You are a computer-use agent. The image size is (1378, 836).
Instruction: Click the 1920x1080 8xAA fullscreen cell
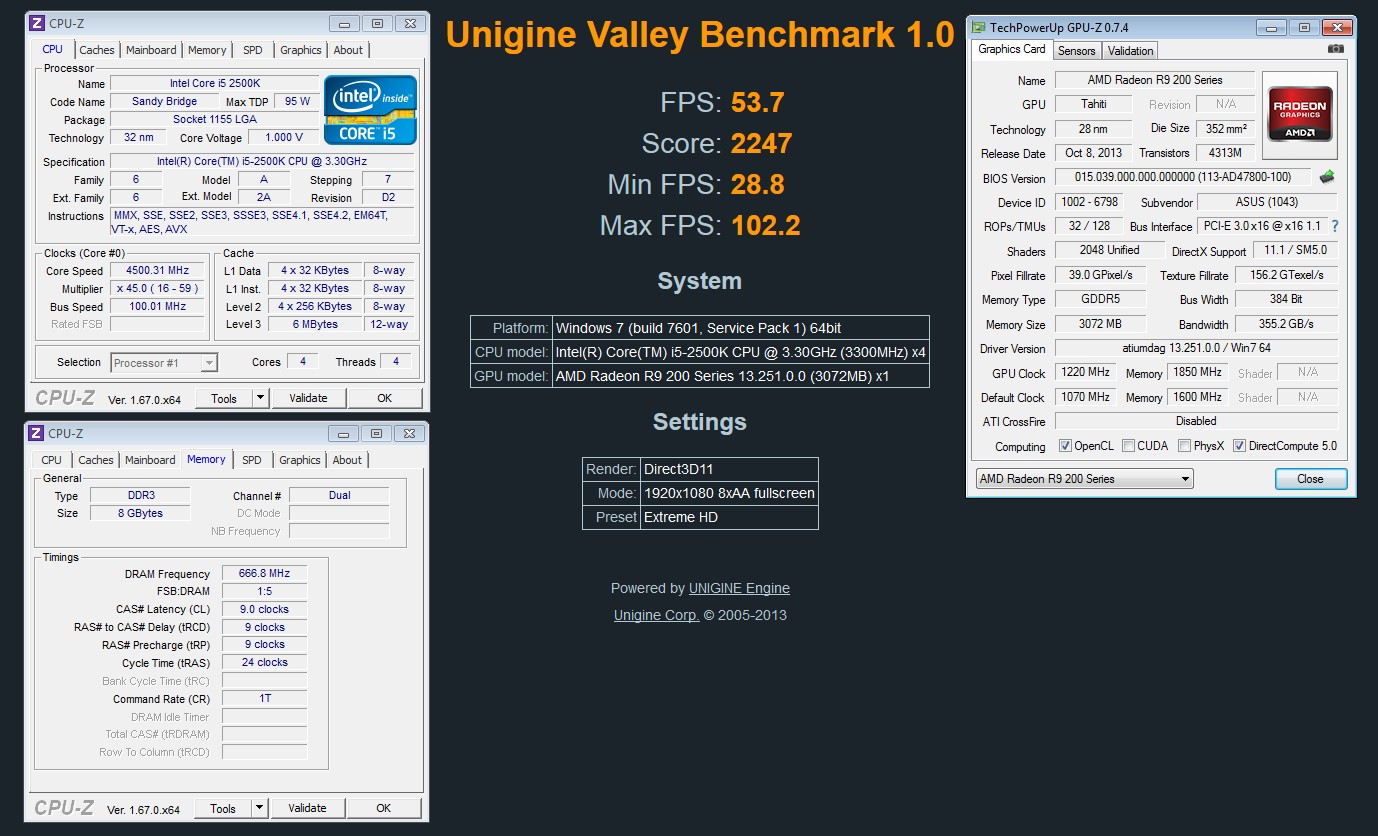pyautogui.click(x=729, y=493)
